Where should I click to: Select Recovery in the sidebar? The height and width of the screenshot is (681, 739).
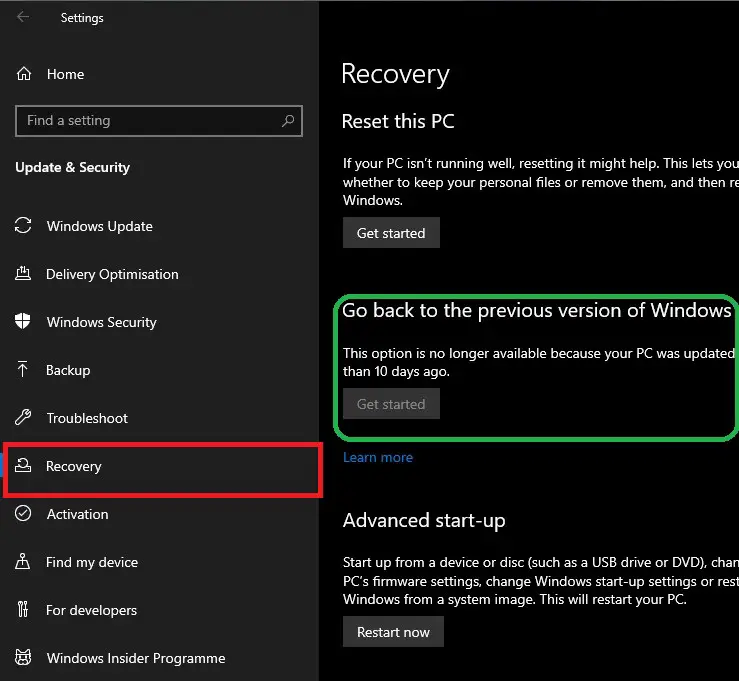point(74,466)
